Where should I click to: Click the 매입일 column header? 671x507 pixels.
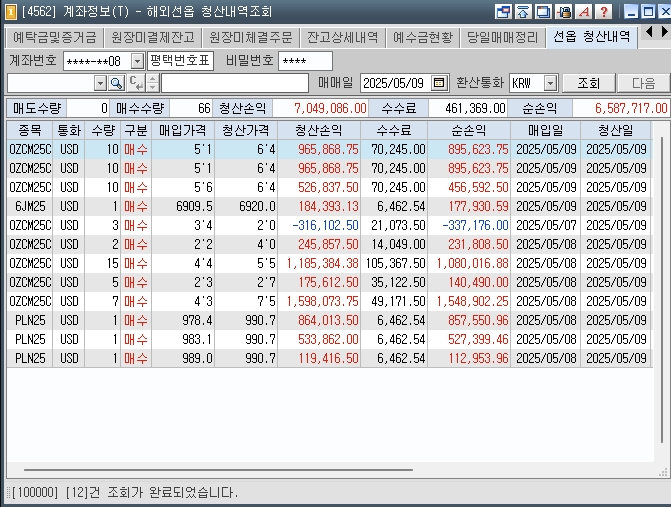[x=545, y=130]
